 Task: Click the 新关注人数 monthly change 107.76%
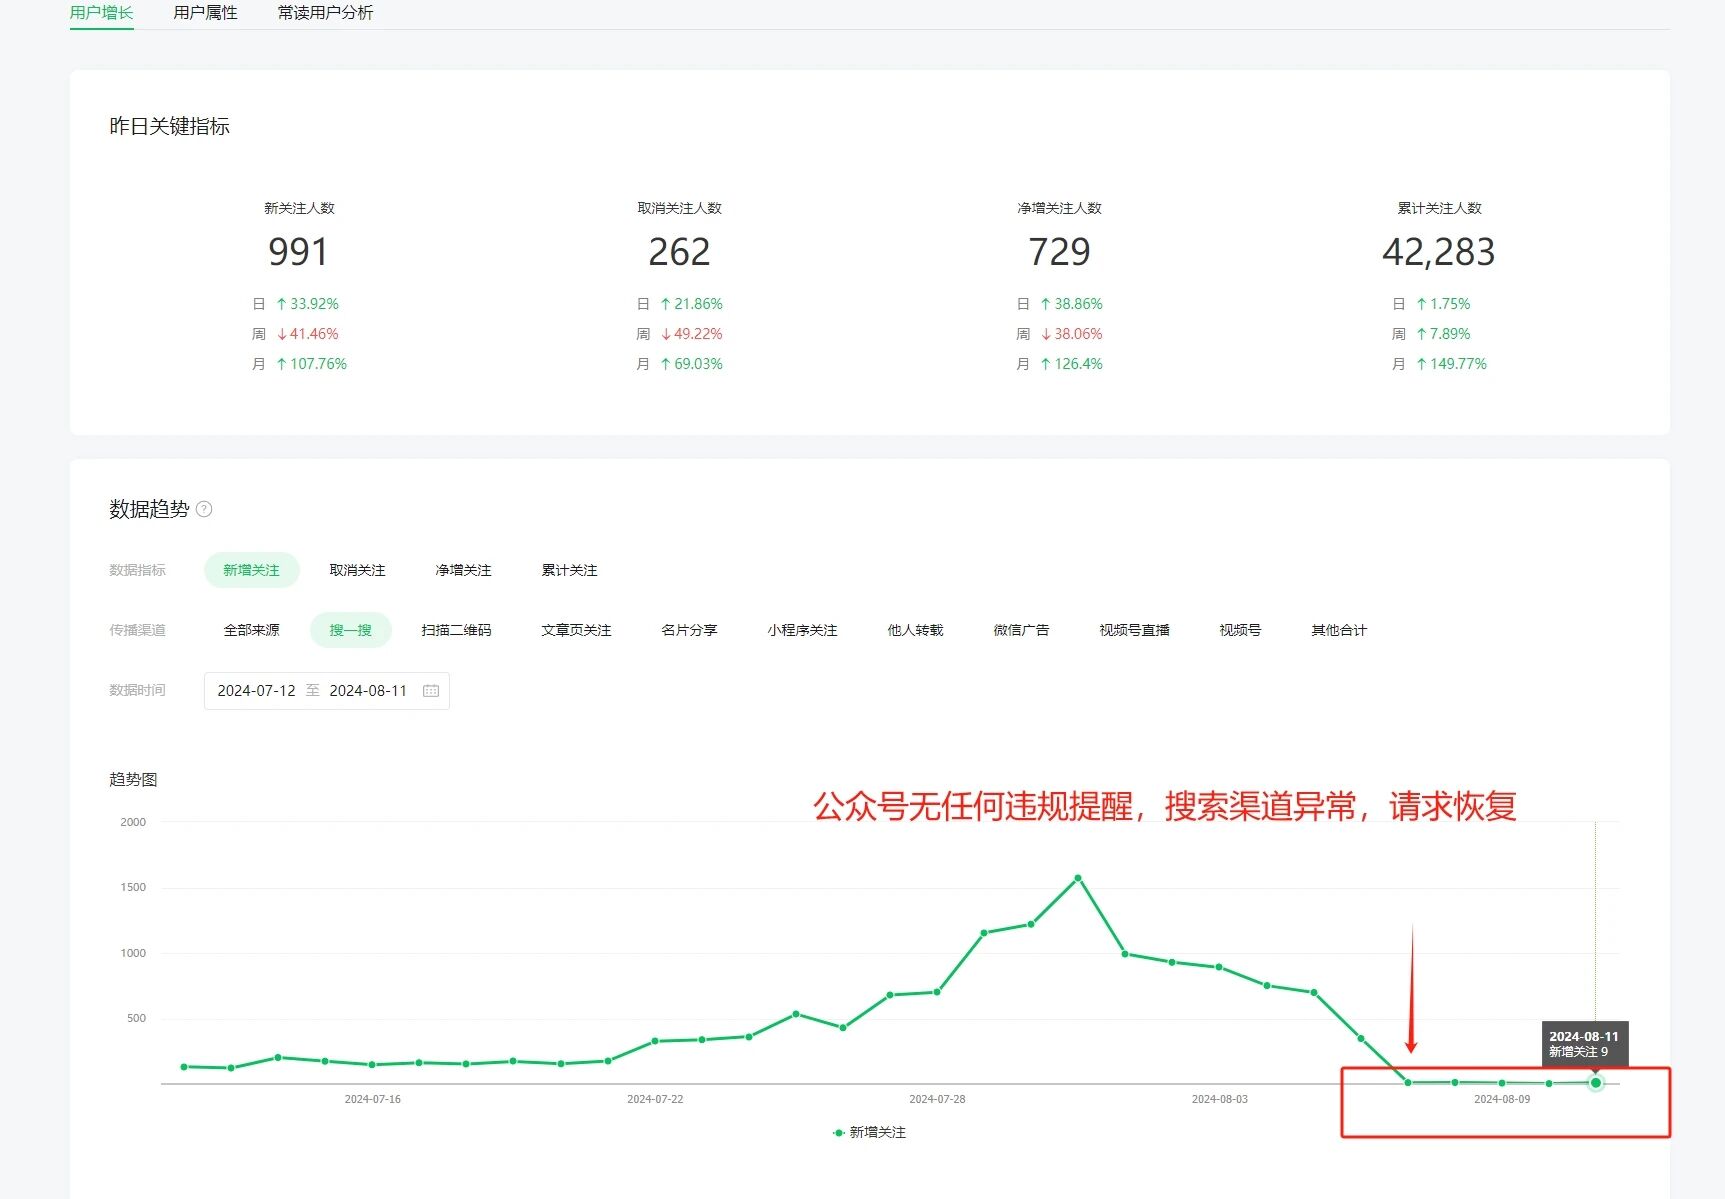pyautogui.click(x=311, y=364)
